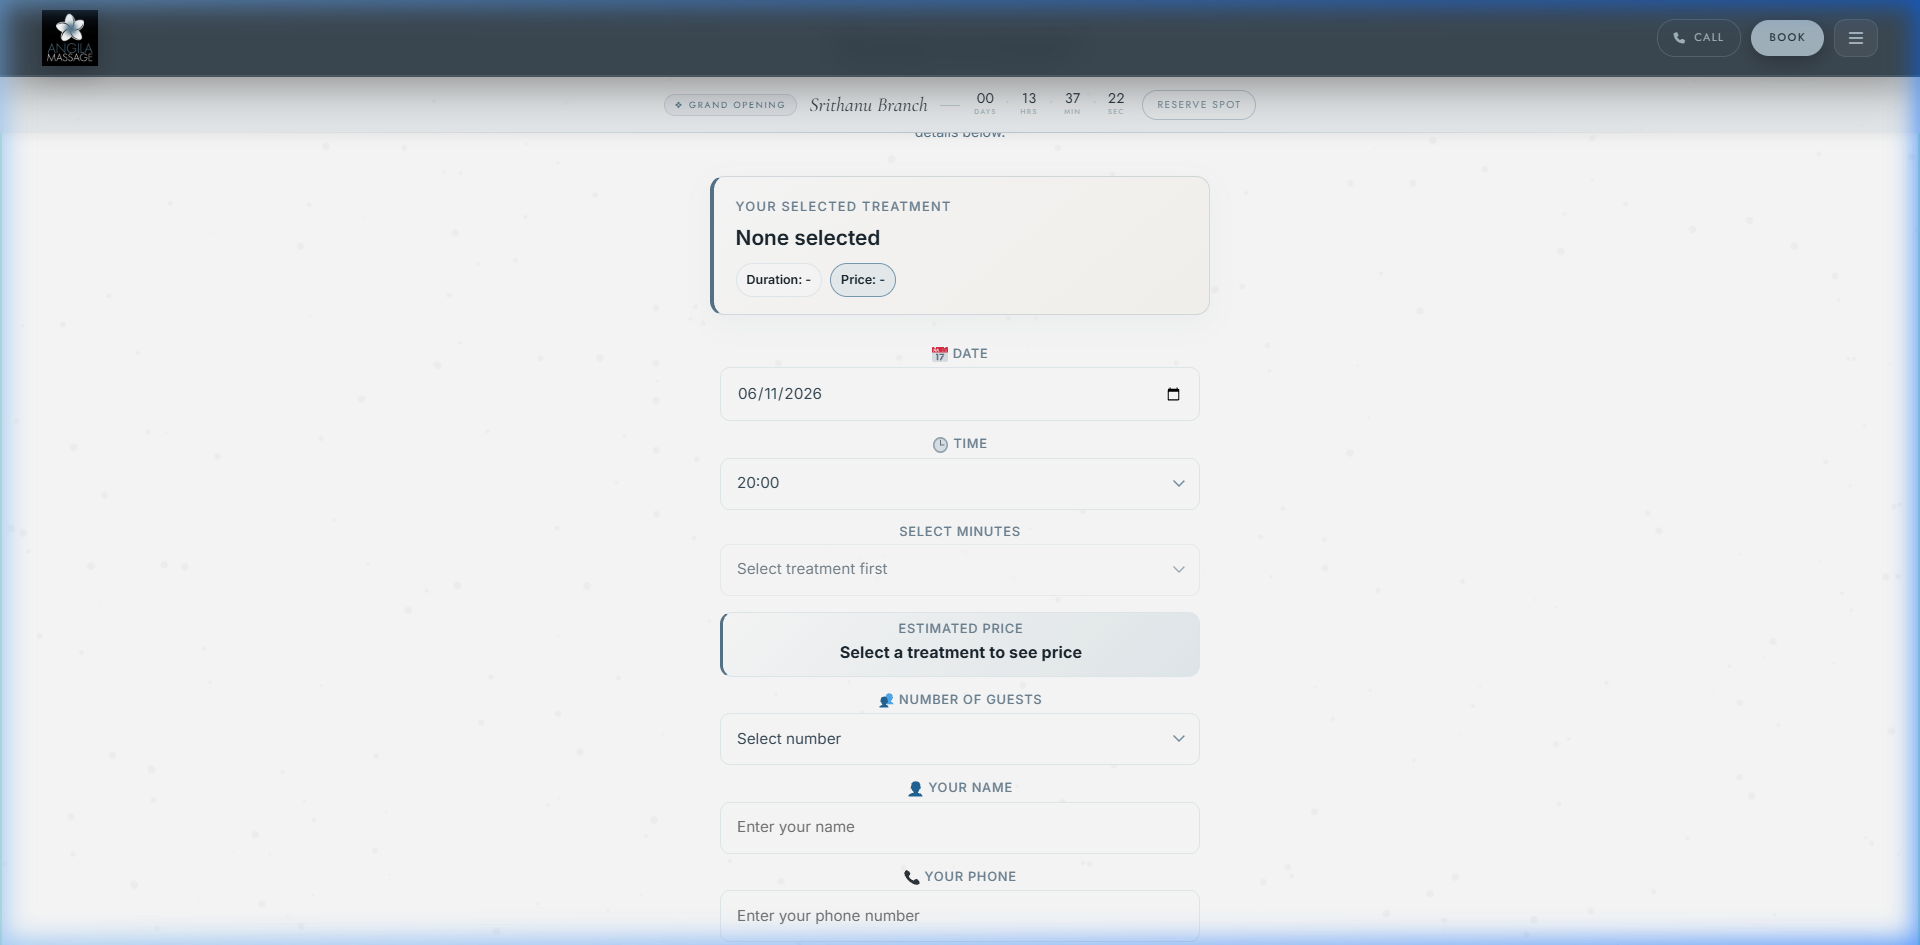
Task: Click the countdown hours value 13
Action: [x=1028, y=98]
